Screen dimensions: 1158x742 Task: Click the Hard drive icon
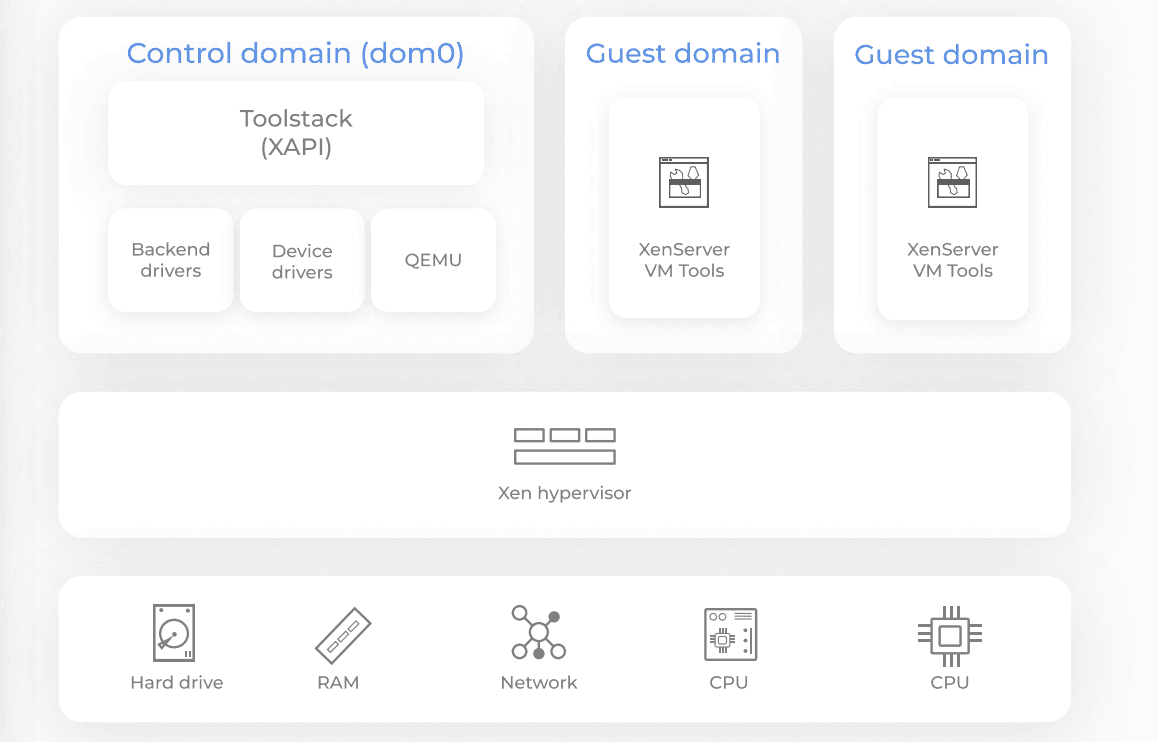[x=174, y=633]
